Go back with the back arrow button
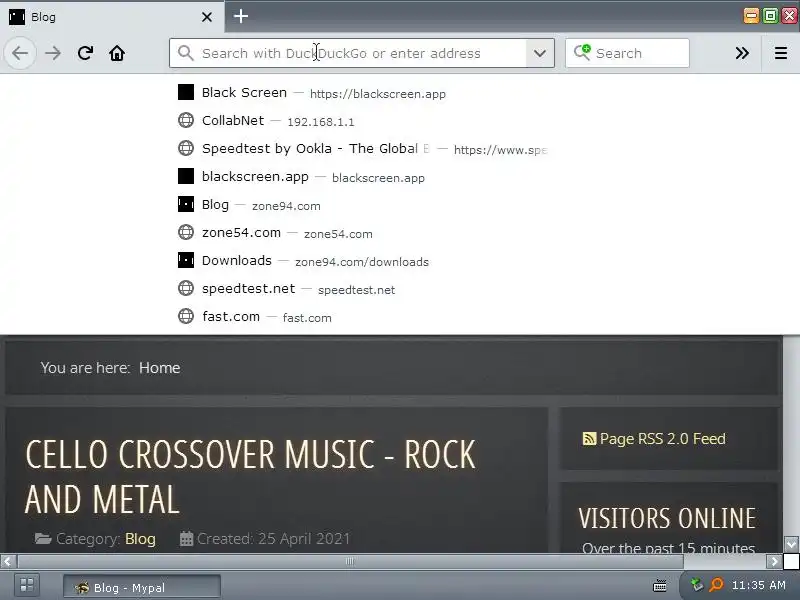 coord(20,53)
